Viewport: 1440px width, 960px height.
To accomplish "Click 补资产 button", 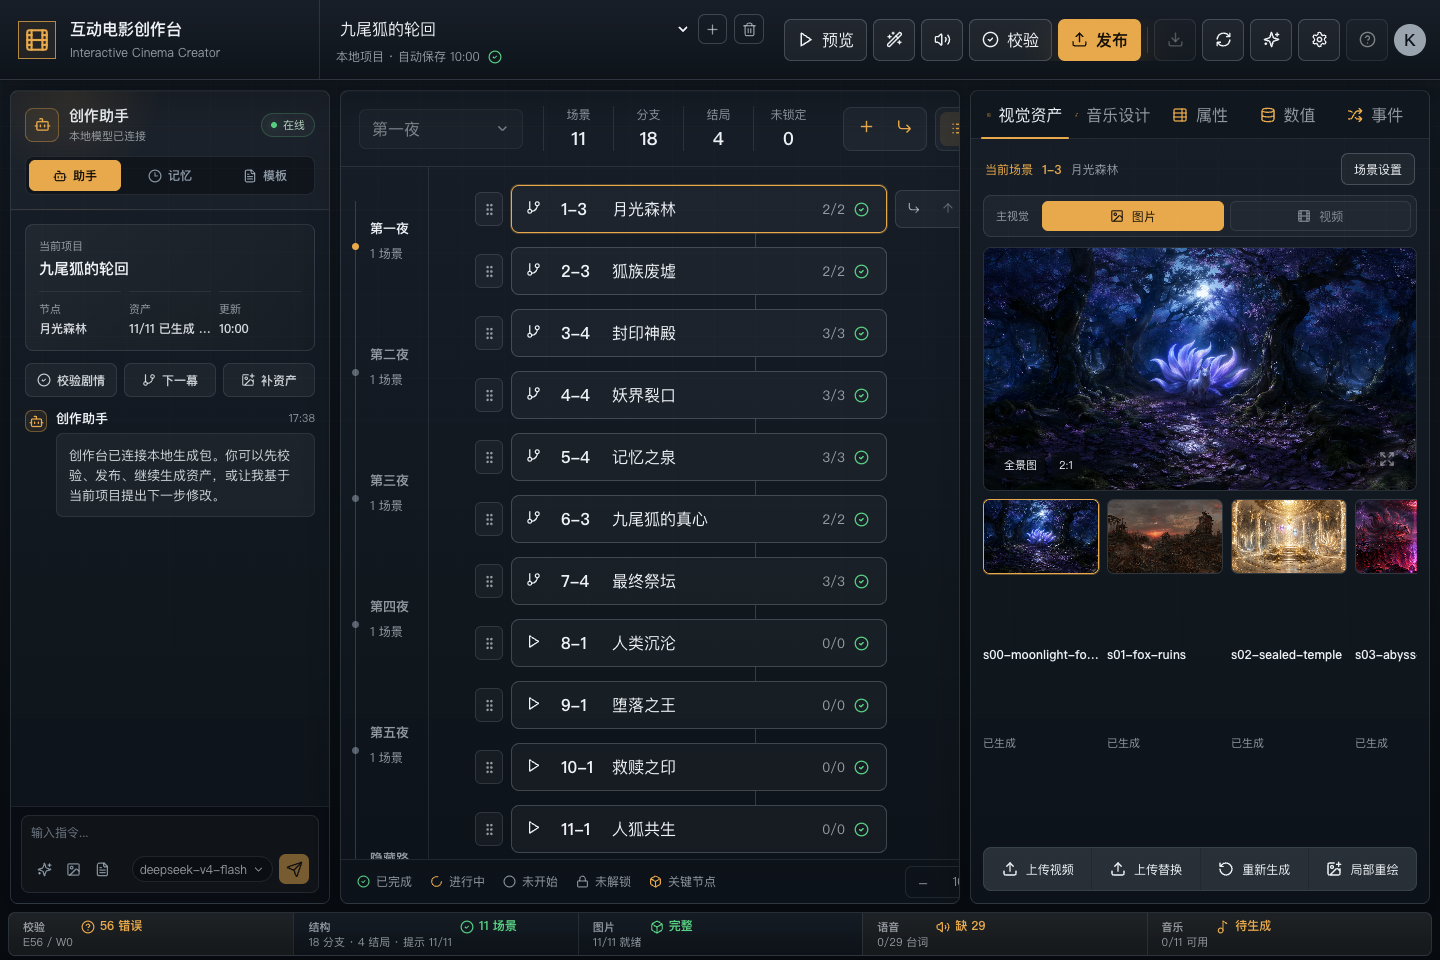I will pos(269,380).
